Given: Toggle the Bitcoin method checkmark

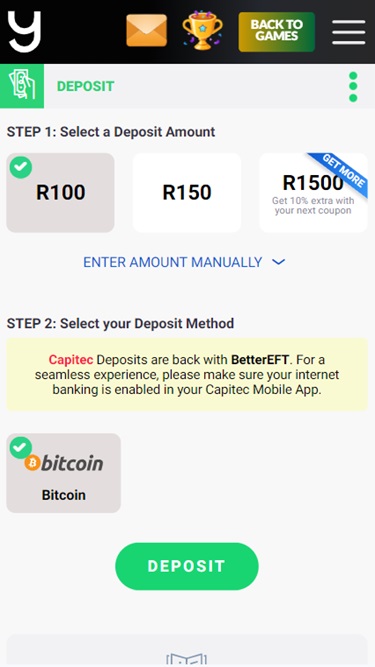Looking at the screenshot, I should click(21, 448).
